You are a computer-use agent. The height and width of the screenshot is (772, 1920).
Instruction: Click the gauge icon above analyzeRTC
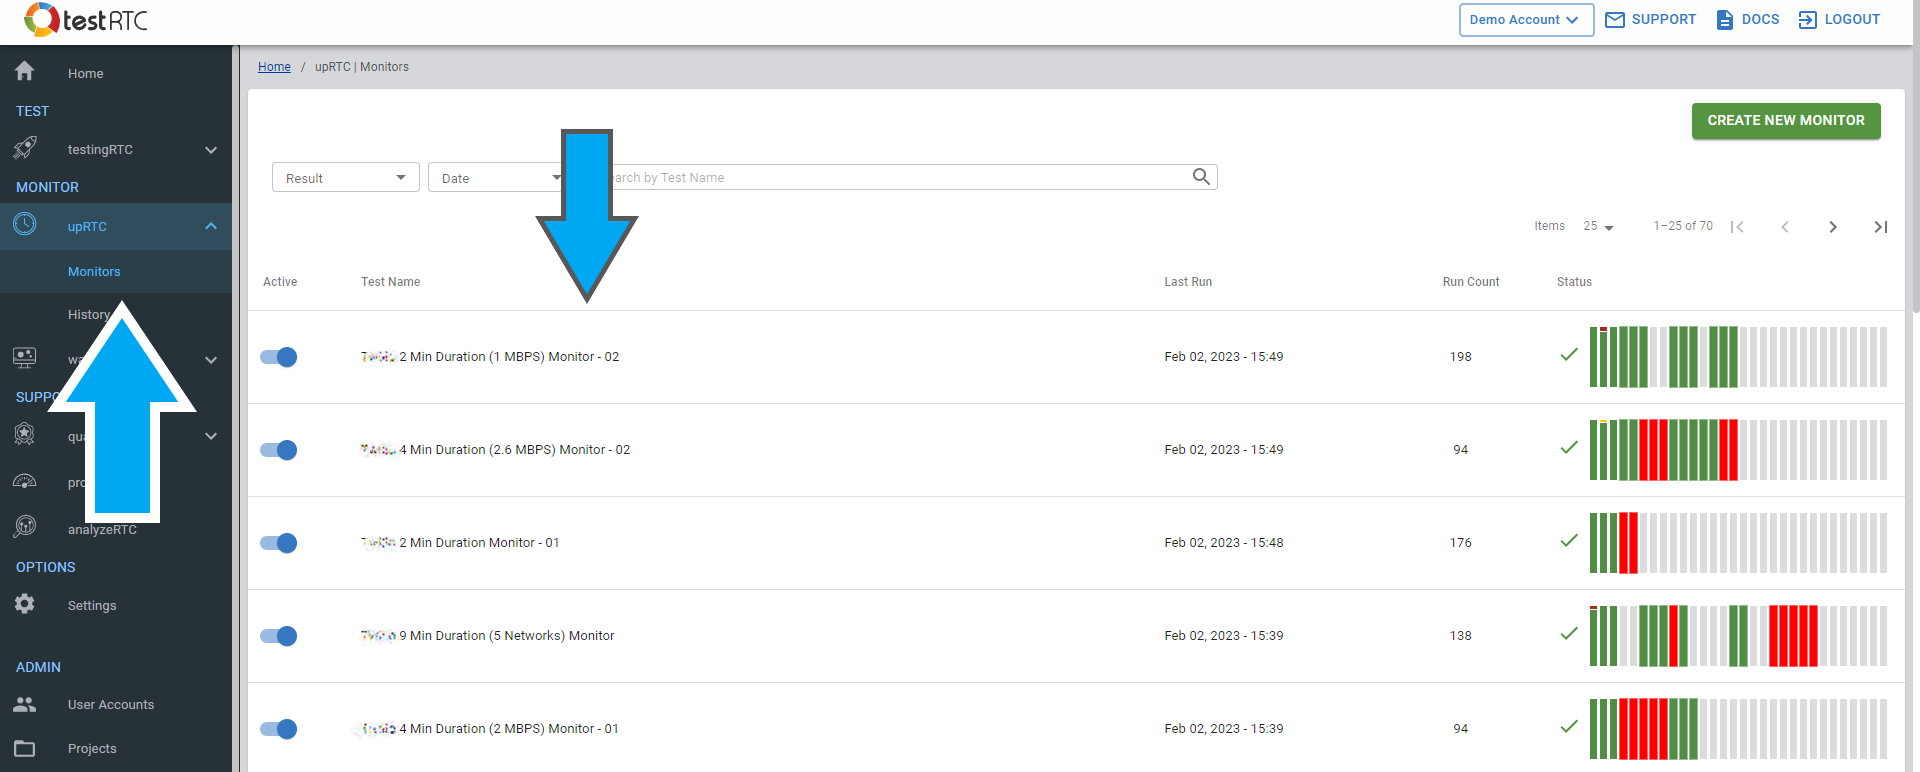click(25, 481)
